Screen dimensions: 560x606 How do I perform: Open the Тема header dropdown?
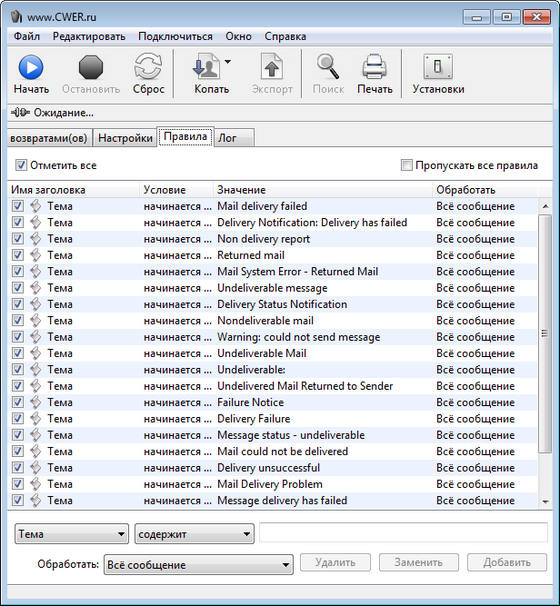71,534
